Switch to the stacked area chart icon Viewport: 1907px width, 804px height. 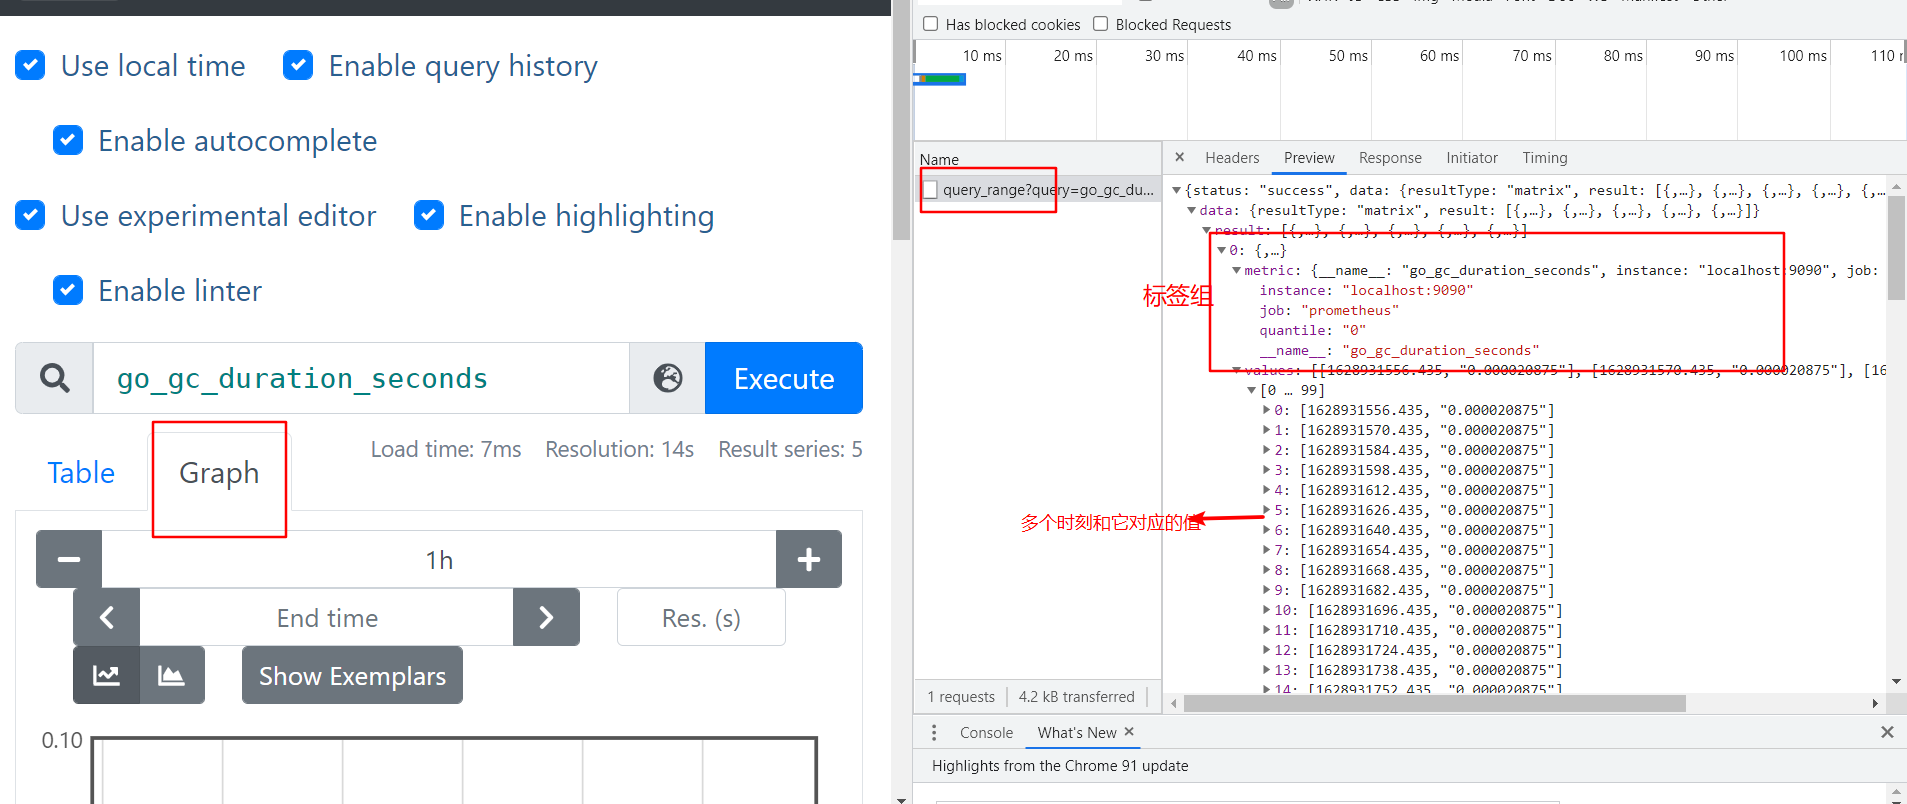pyautogui.click(x=172, y=675)
